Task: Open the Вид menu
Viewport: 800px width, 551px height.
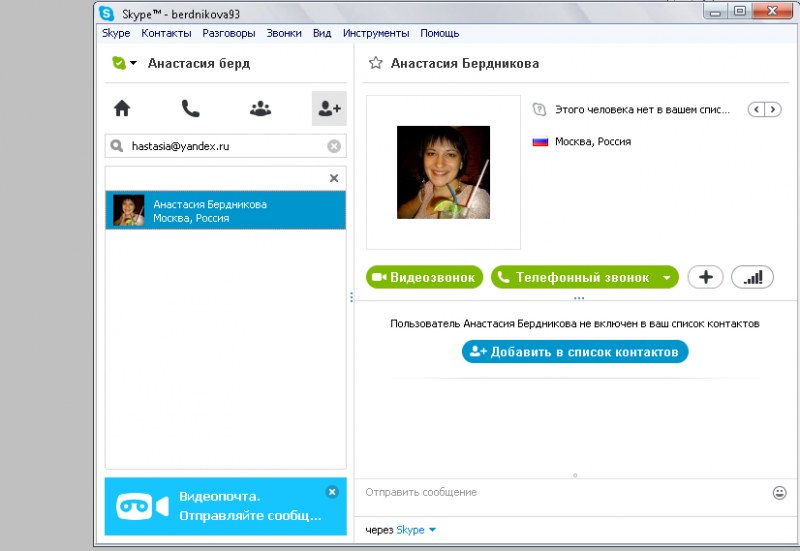Action: pyautogui.click(x=322, y=33)
